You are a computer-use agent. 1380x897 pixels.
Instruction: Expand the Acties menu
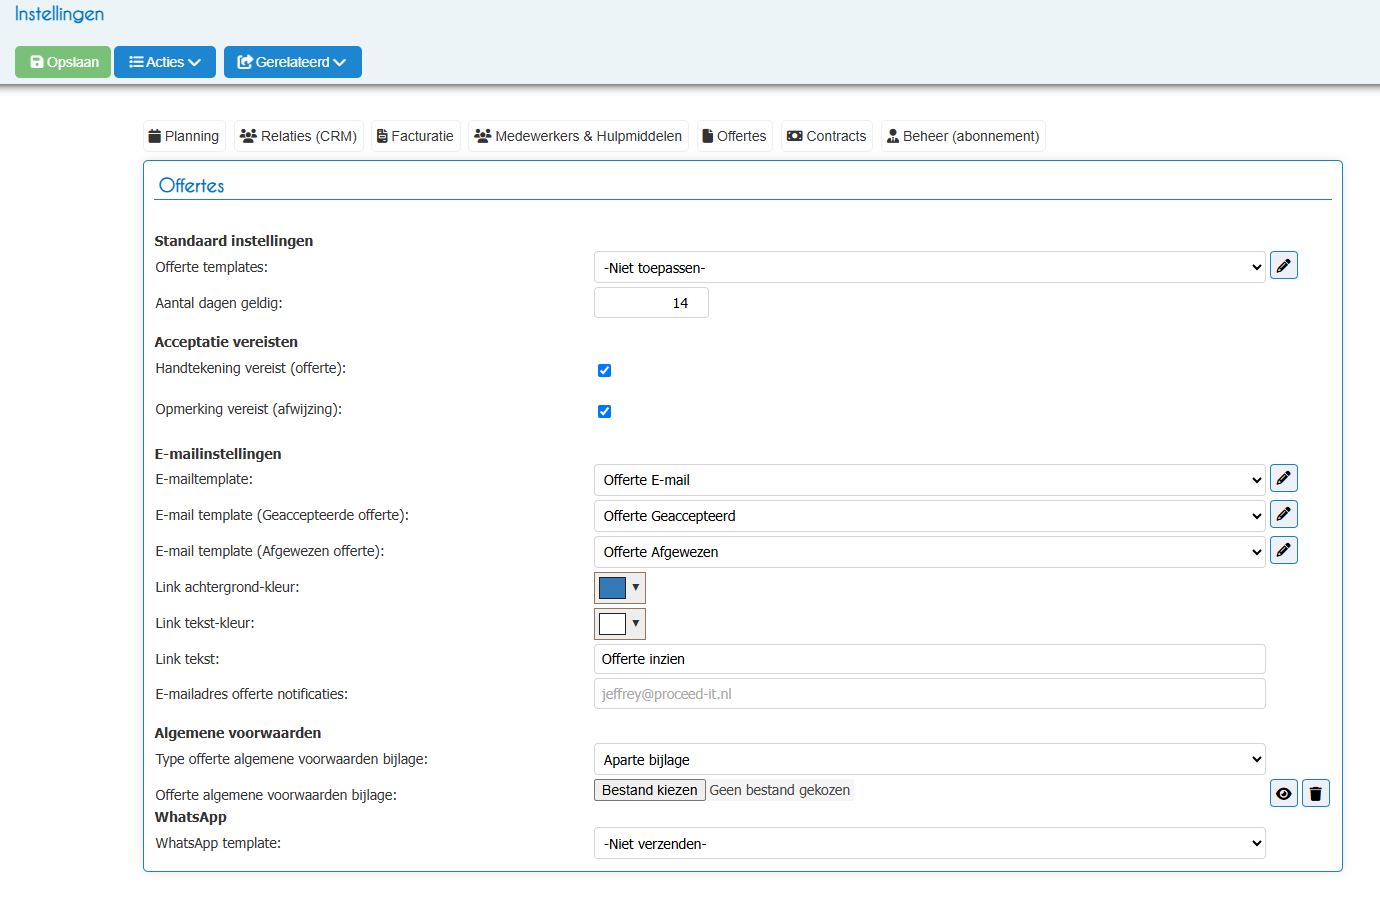165,62
